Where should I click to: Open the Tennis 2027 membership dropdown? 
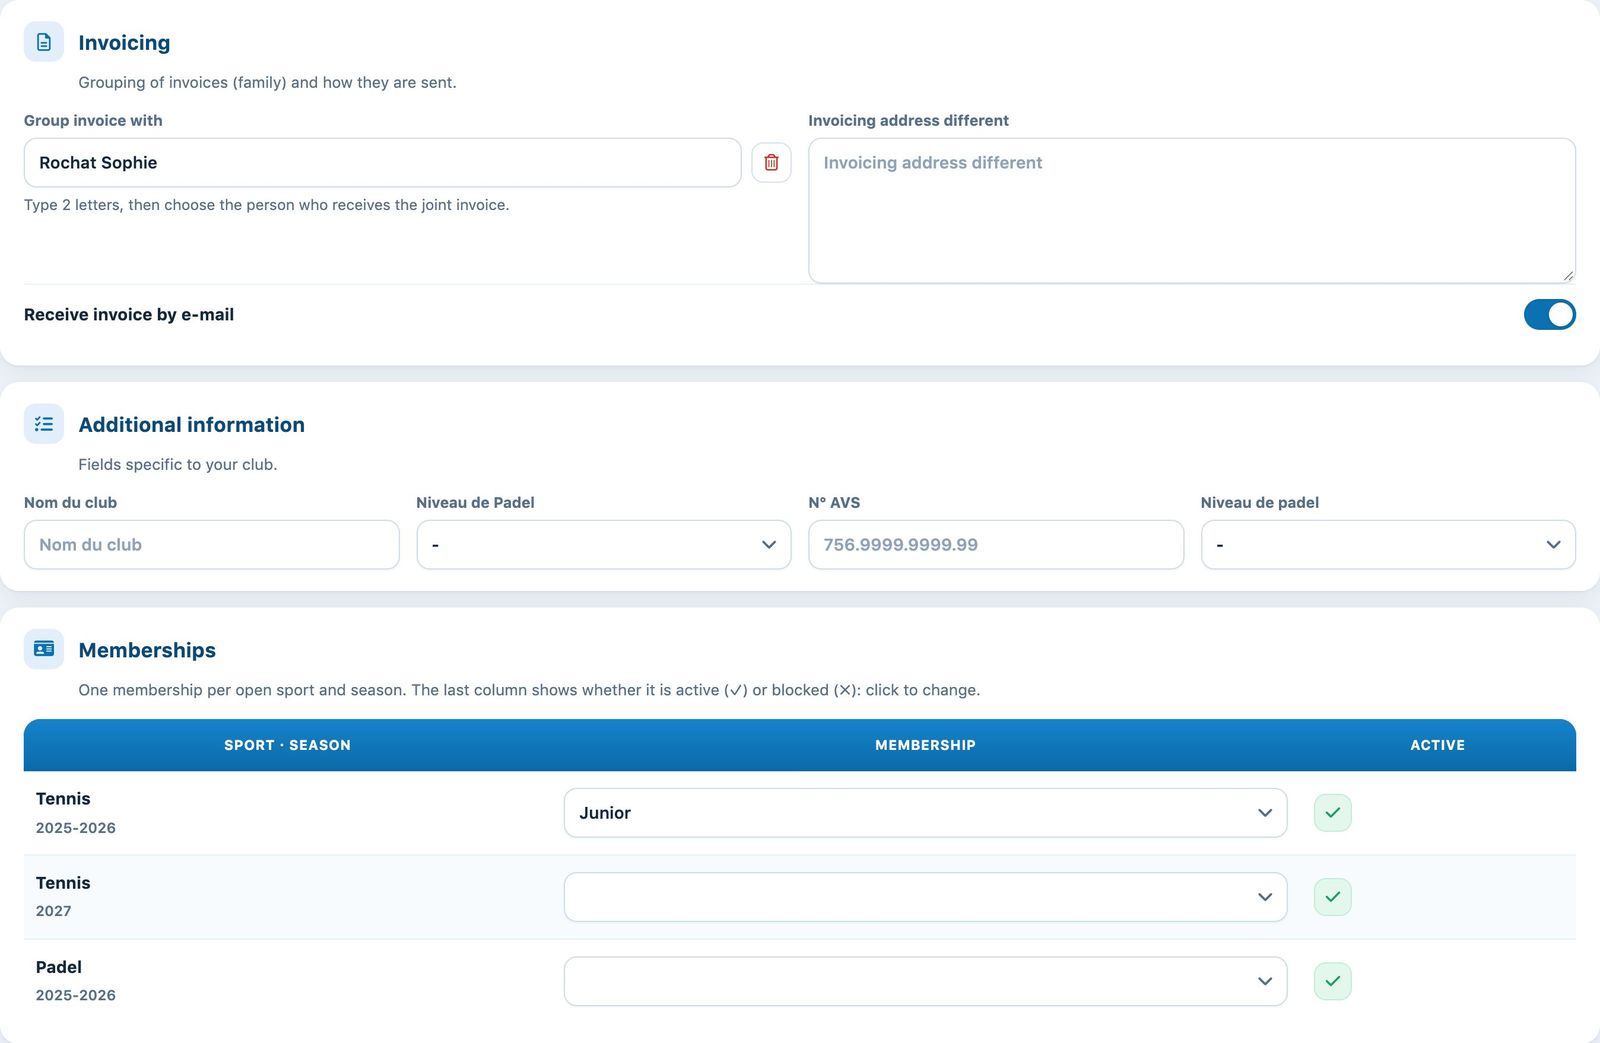coord(925,897)
